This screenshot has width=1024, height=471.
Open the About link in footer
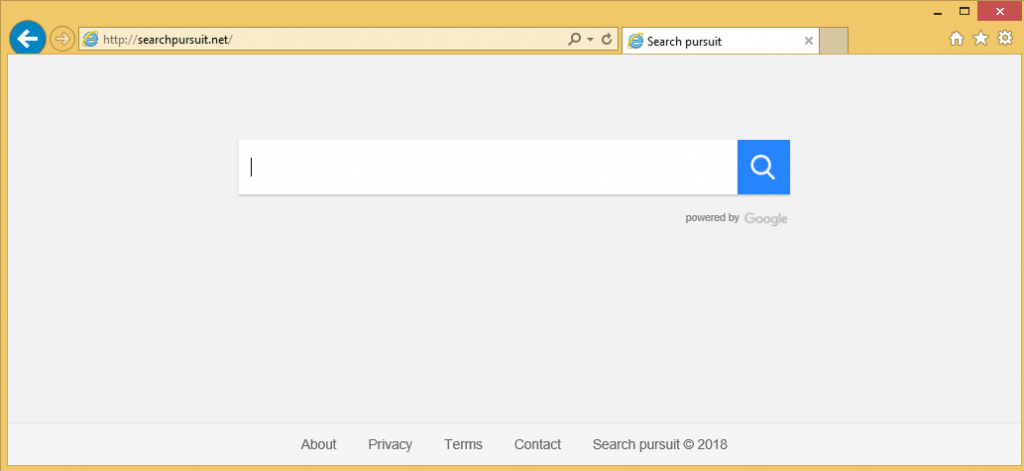318,444
